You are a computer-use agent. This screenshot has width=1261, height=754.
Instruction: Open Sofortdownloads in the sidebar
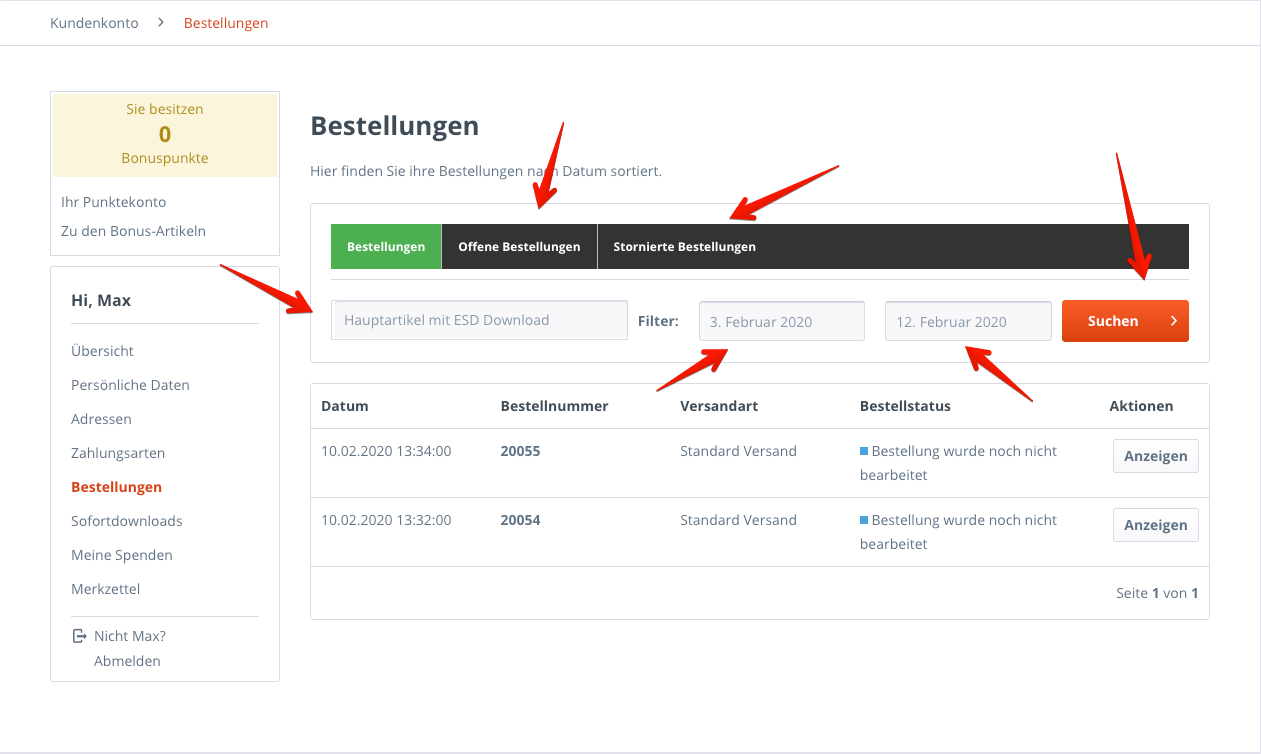pyautogui.click(x=127, y=521)
